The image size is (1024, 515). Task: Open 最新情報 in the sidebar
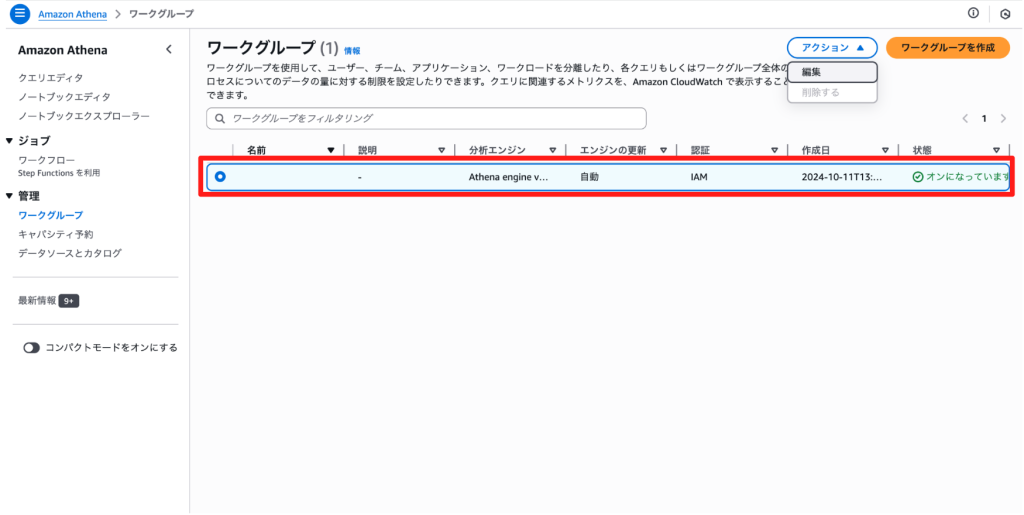point(37,301)
